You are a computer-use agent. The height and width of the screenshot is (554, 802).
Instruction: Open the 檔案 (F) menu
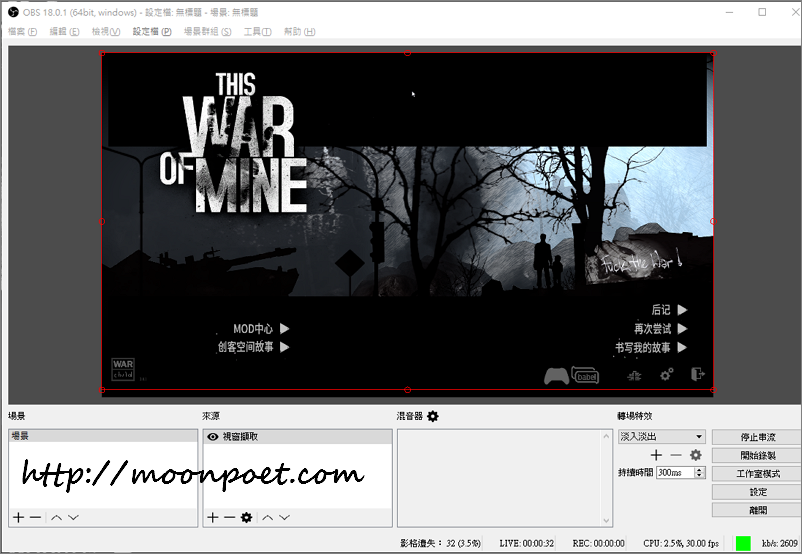click(23, 32)
